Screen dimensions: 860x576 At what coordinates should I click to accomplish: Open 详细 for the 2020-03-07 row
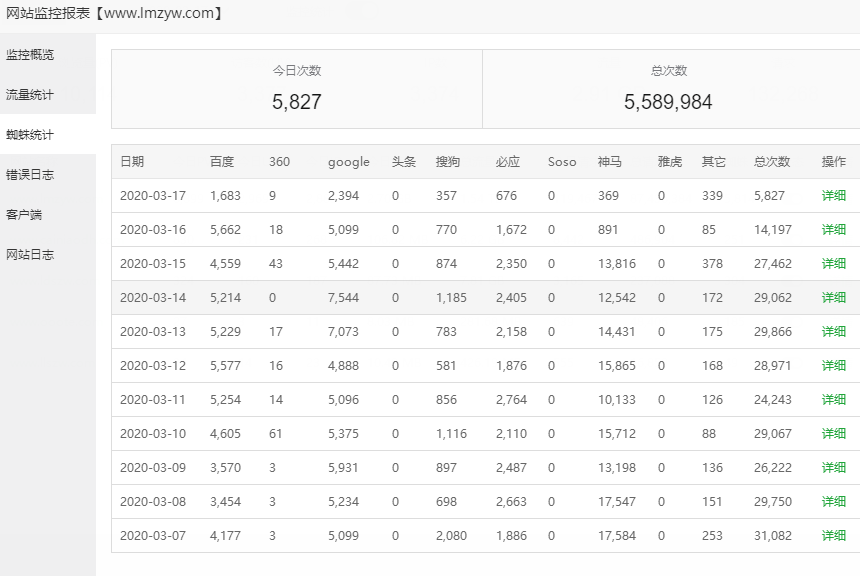coord(833,536)
